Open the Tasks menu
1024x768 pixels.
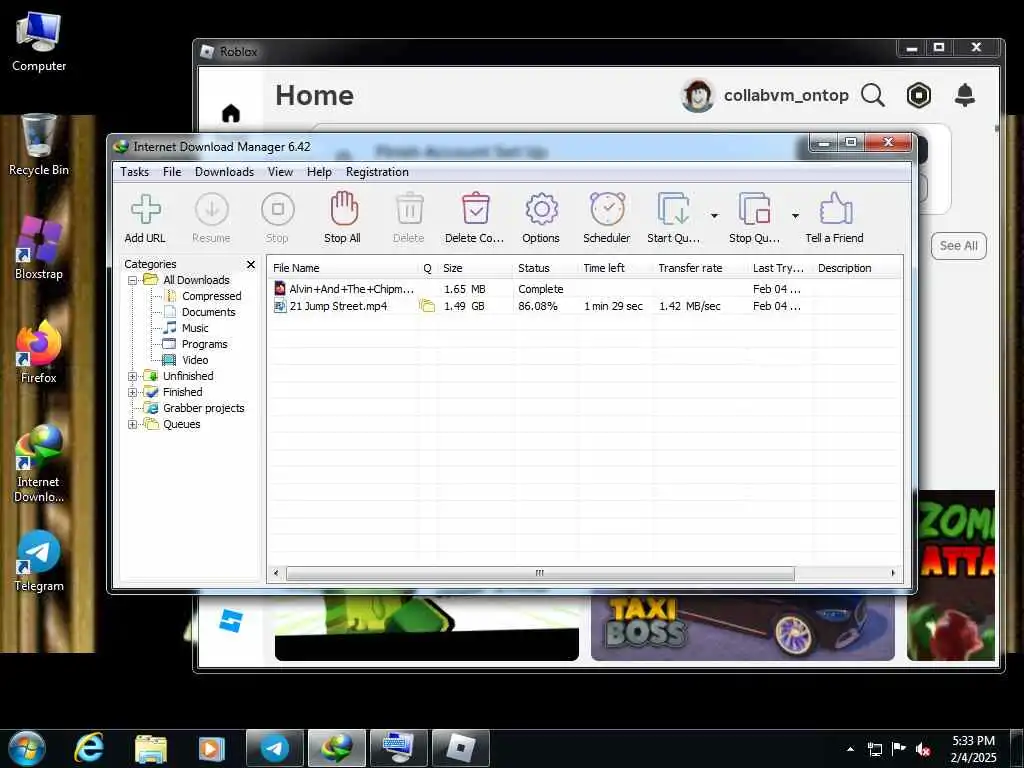click(135, 172)
